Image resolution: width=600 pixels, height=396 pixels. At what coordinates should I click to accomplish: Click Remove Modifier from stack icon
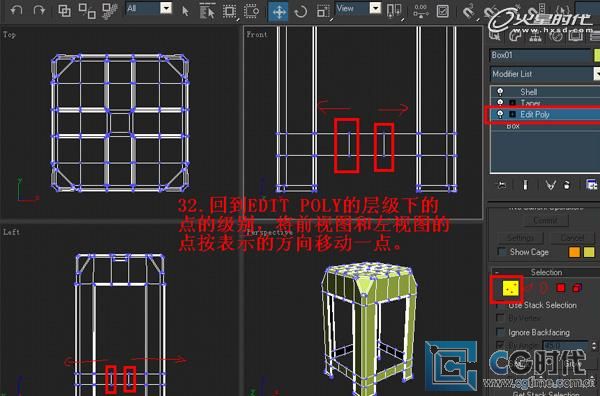pos(567,186)
